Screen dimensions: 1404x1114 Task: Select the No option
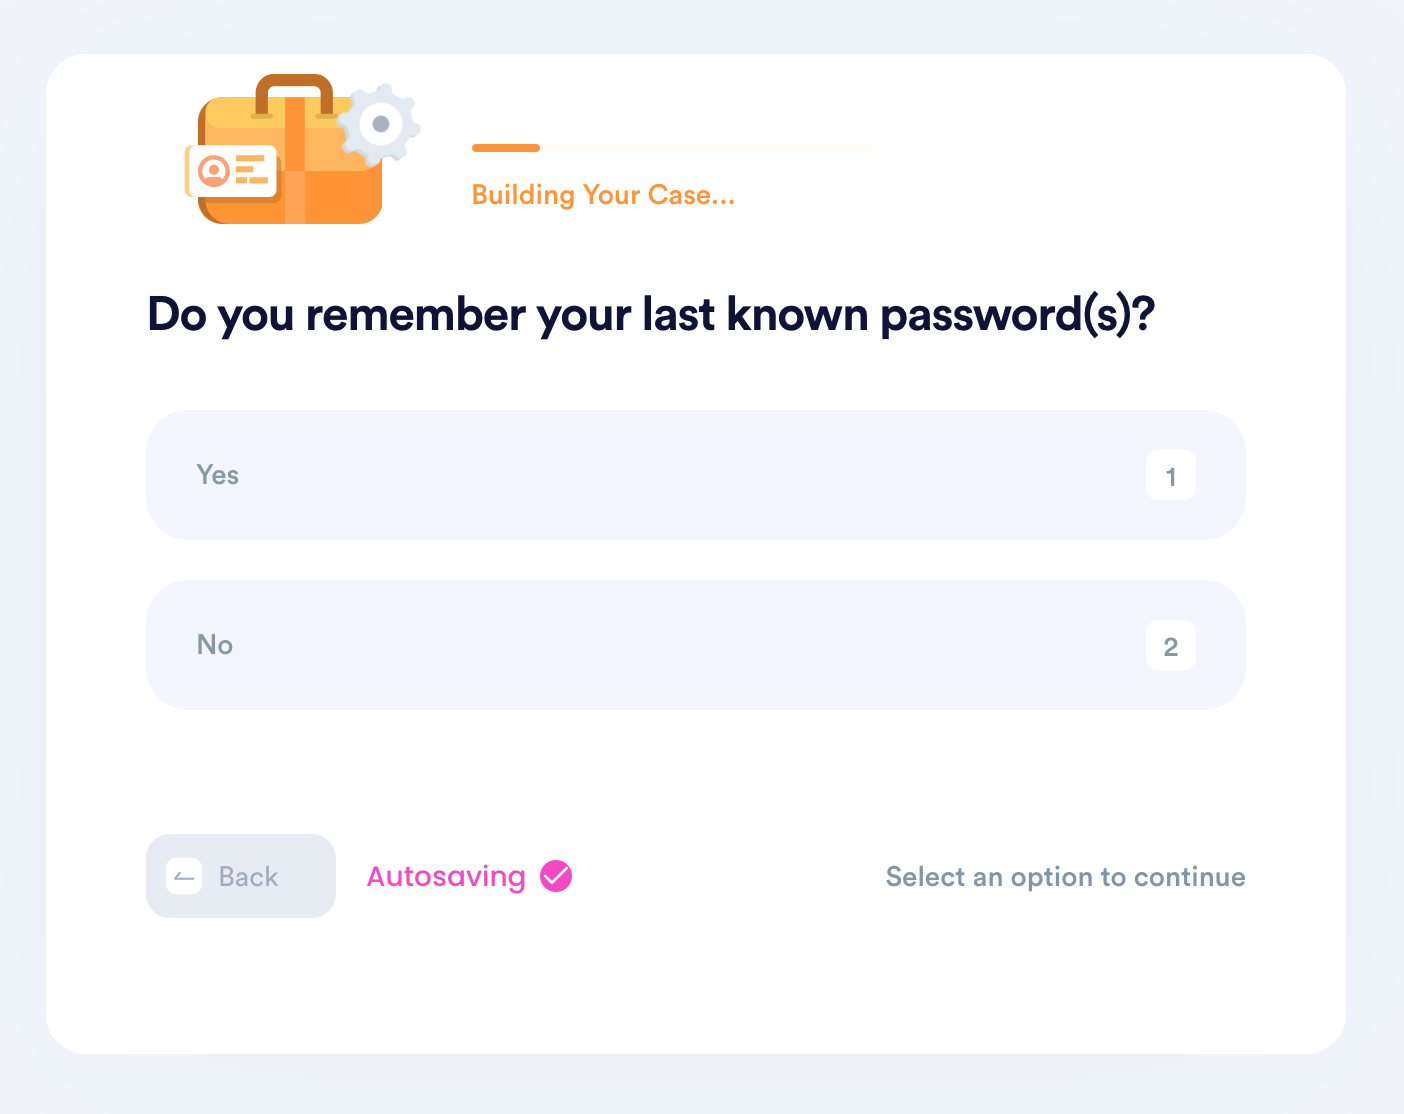(696, 645)
